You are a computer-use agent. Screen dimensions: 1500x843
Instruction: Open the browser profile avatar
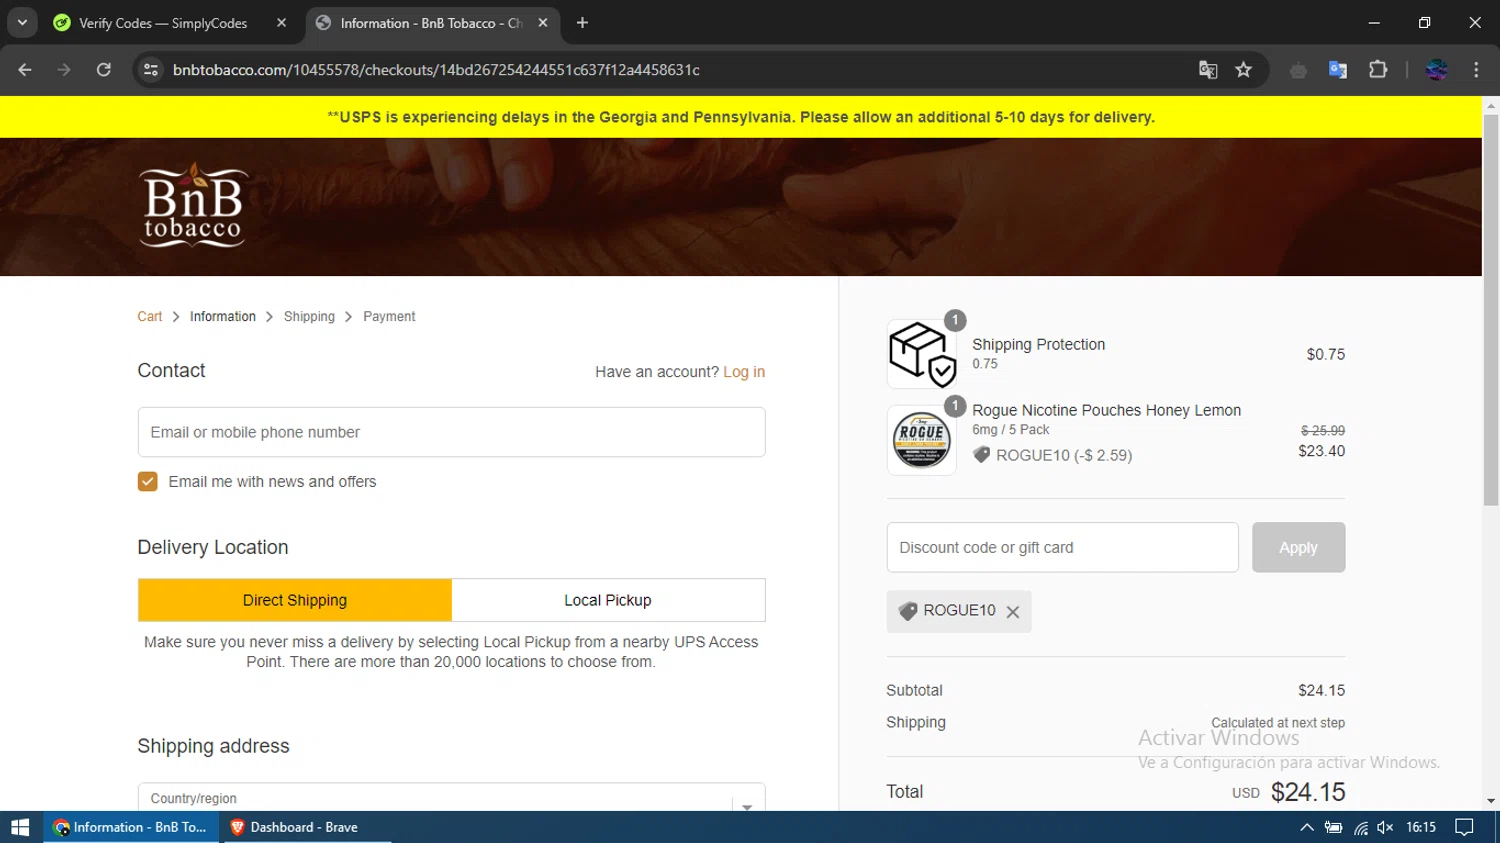pyautogui.click(x=1437, y=70)
